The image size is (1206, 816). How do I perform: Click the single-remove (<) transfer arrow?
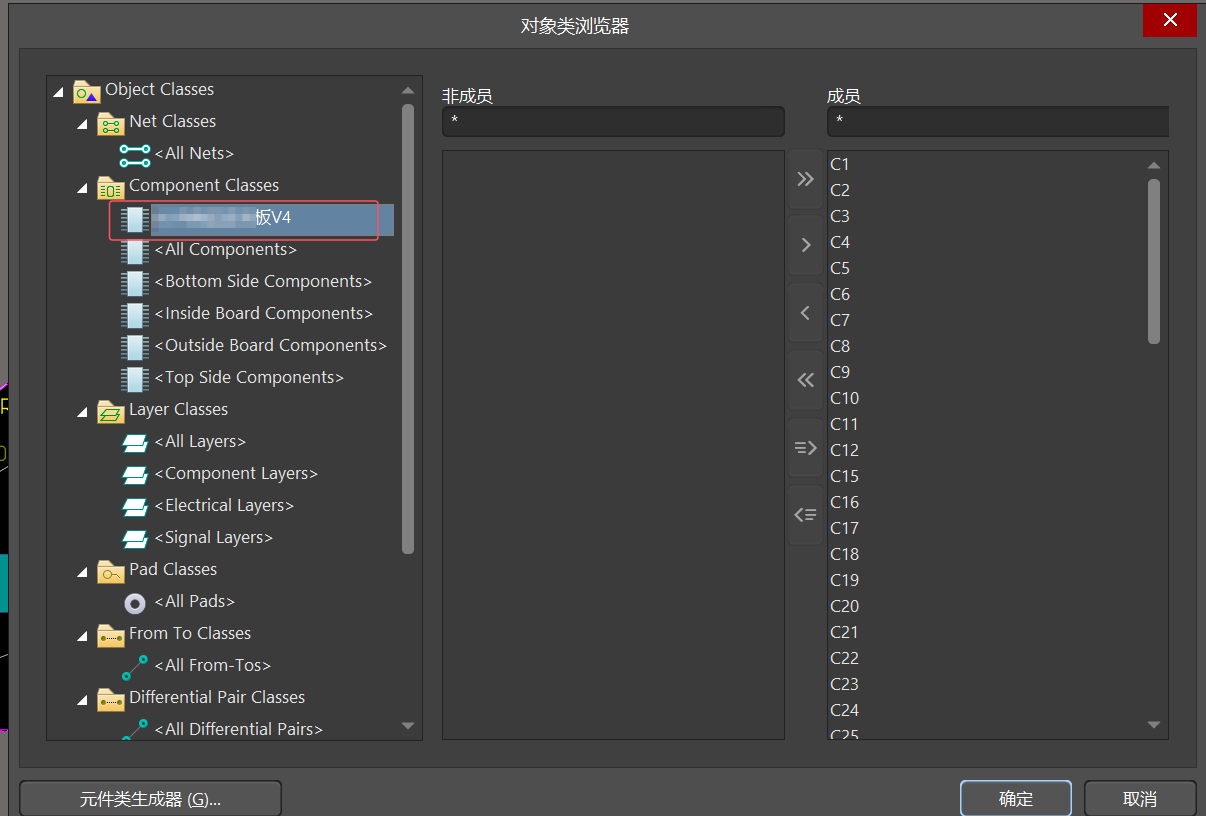[805, 312]
